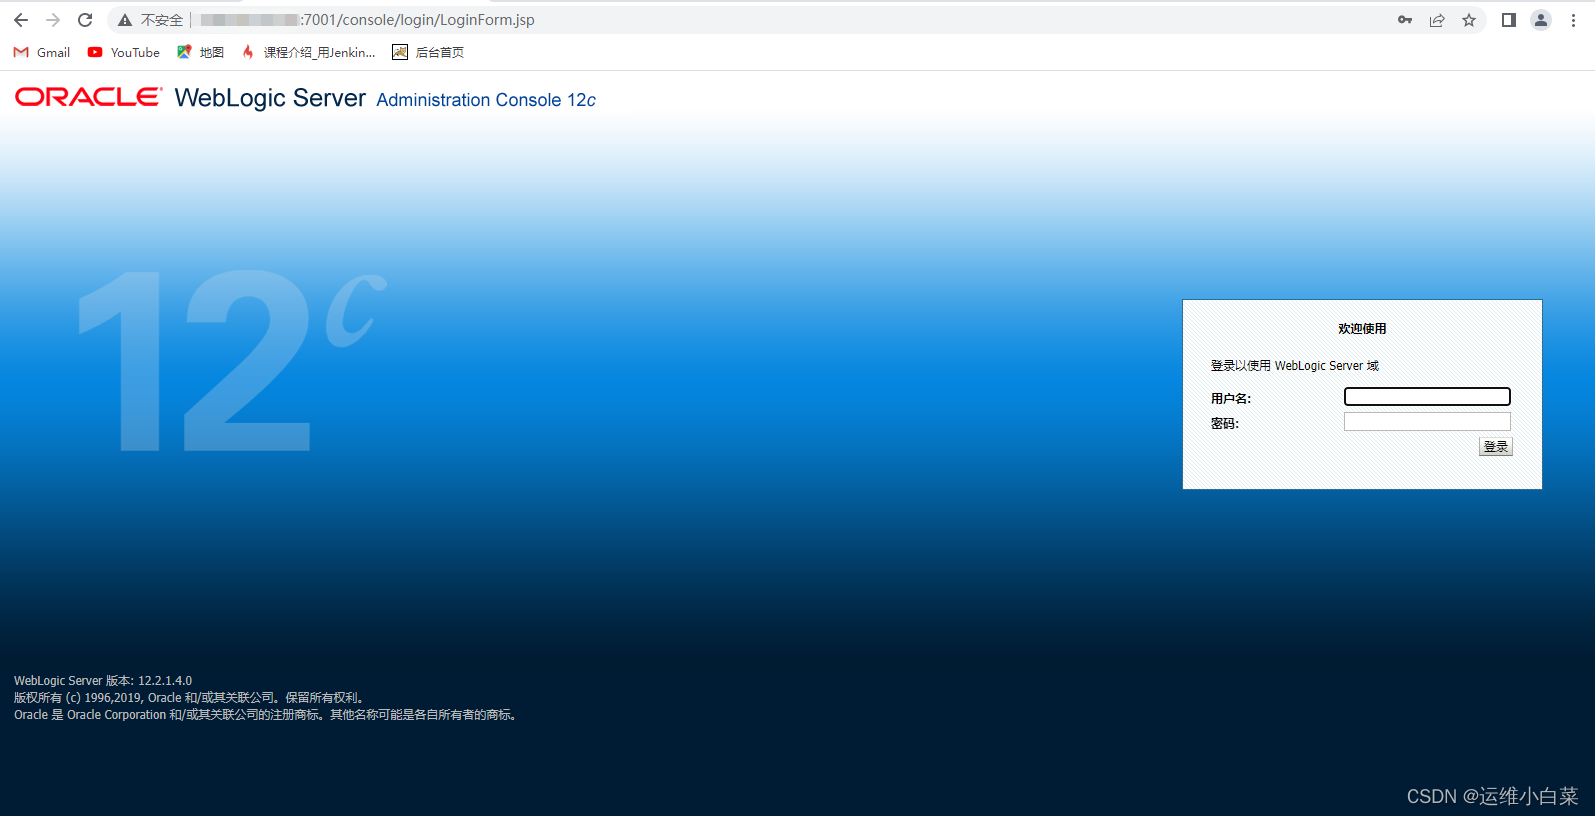Click the address bar URL text

pos(368,20)
